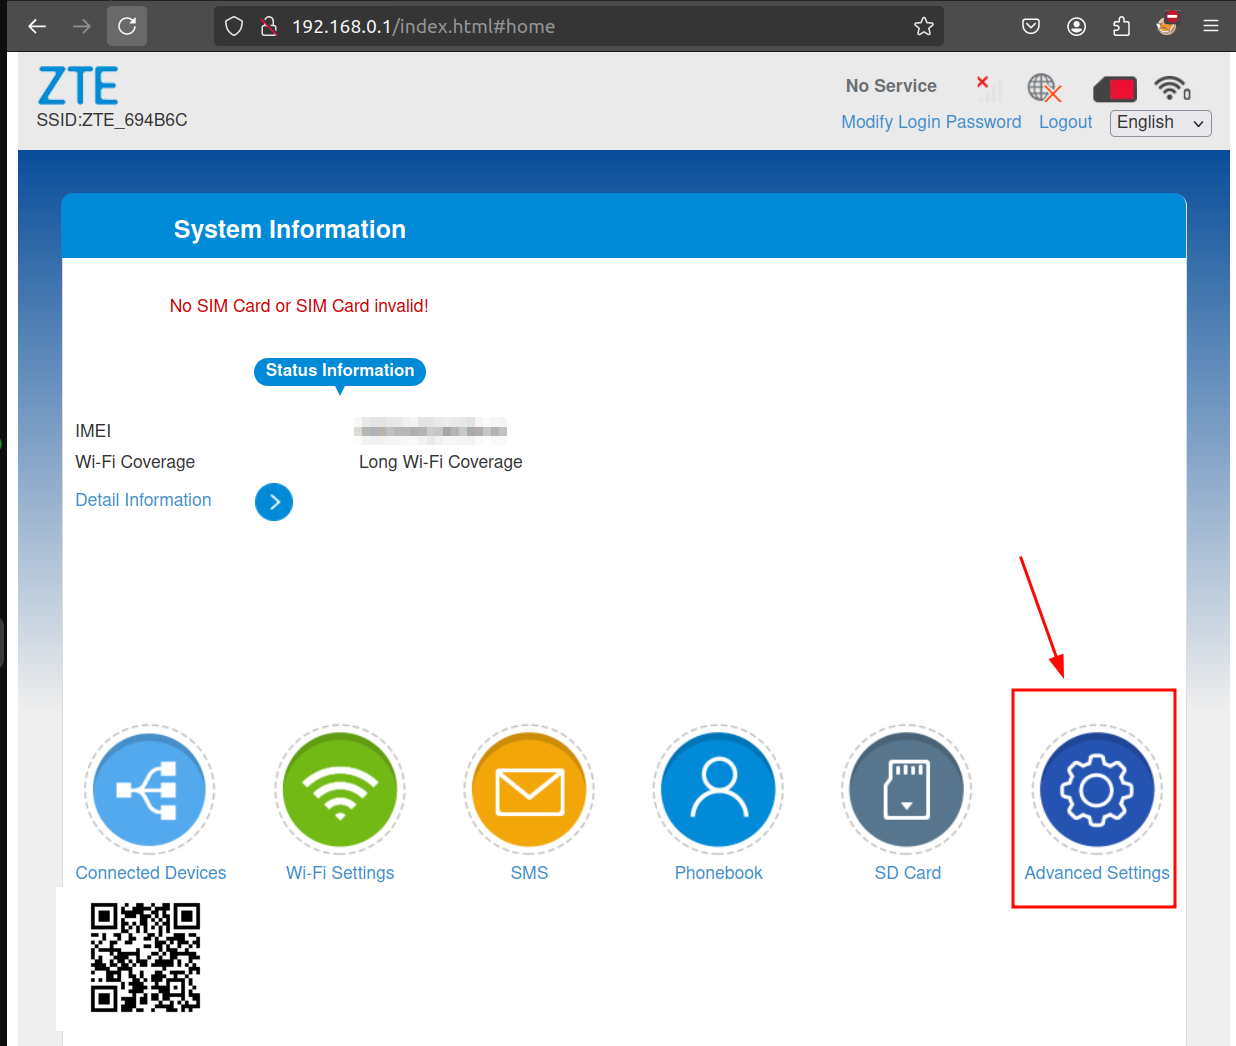Click the network disconnected globe icon
Viewport: 1236px width, 1046px height.
(1043, 88)
